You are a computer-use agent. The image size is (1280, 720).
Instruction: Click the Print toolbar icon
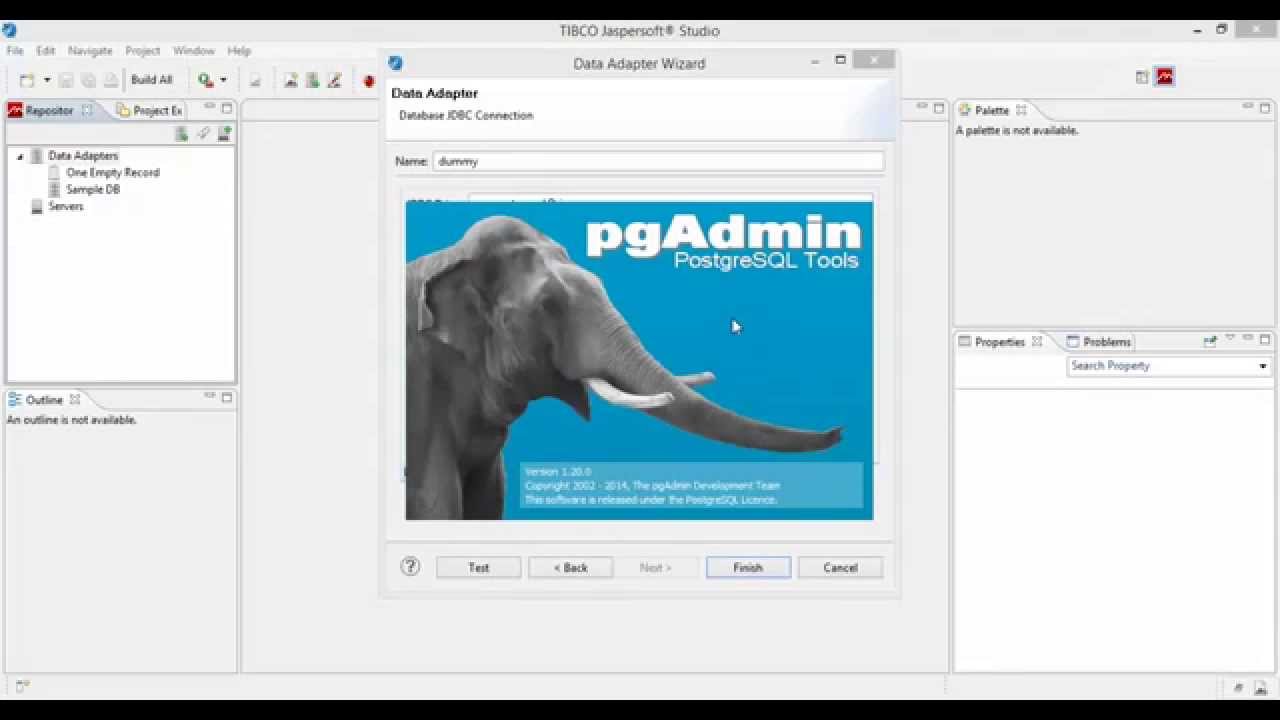pyautogui.click(x=110, y=80)
